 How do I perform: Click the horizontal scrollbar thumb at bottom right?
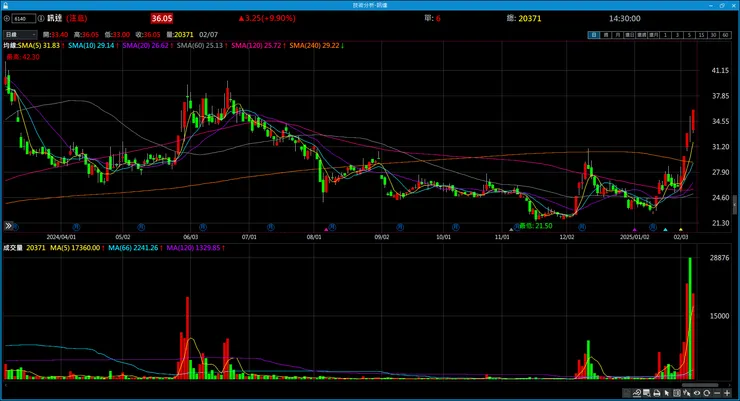click(700, 385)
